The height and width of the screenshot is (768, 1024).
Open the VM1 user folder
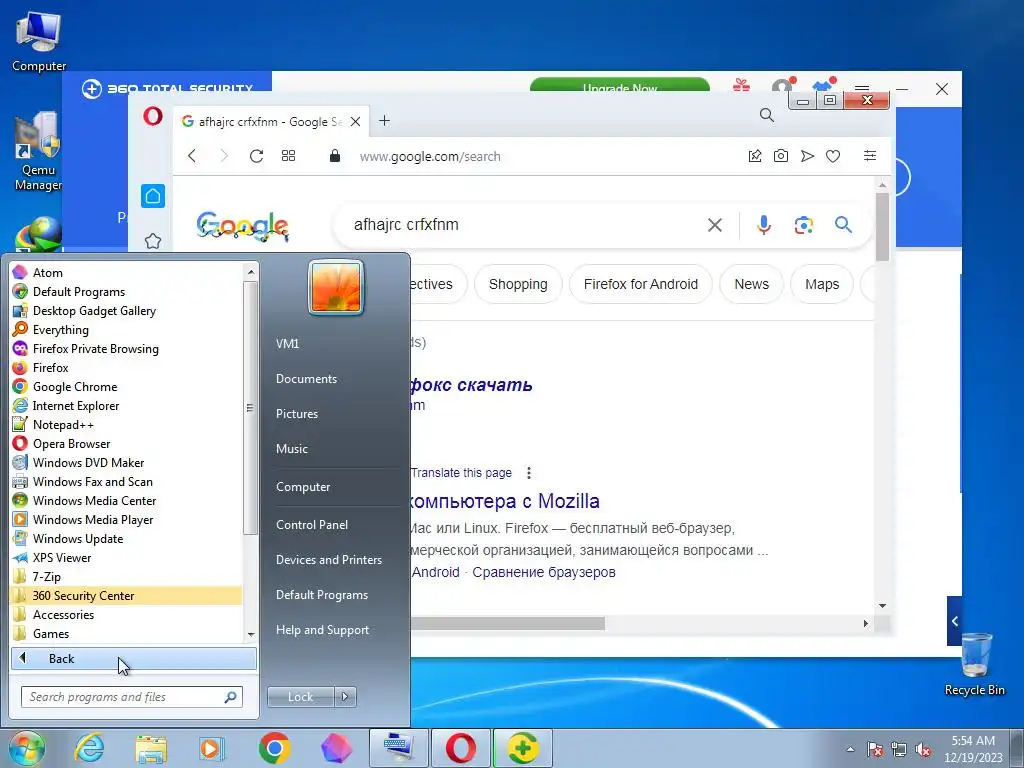pos(287,344)
